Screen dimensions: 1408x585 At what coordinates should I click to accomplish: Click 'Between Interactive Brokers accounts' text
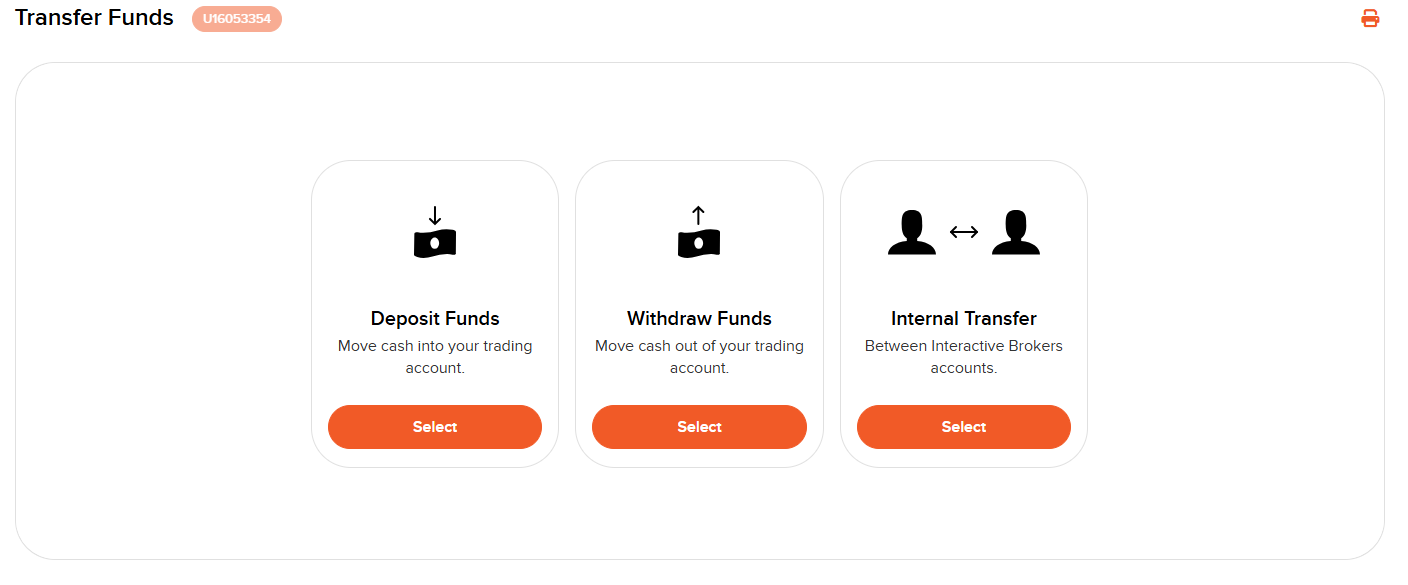point(964,357)
